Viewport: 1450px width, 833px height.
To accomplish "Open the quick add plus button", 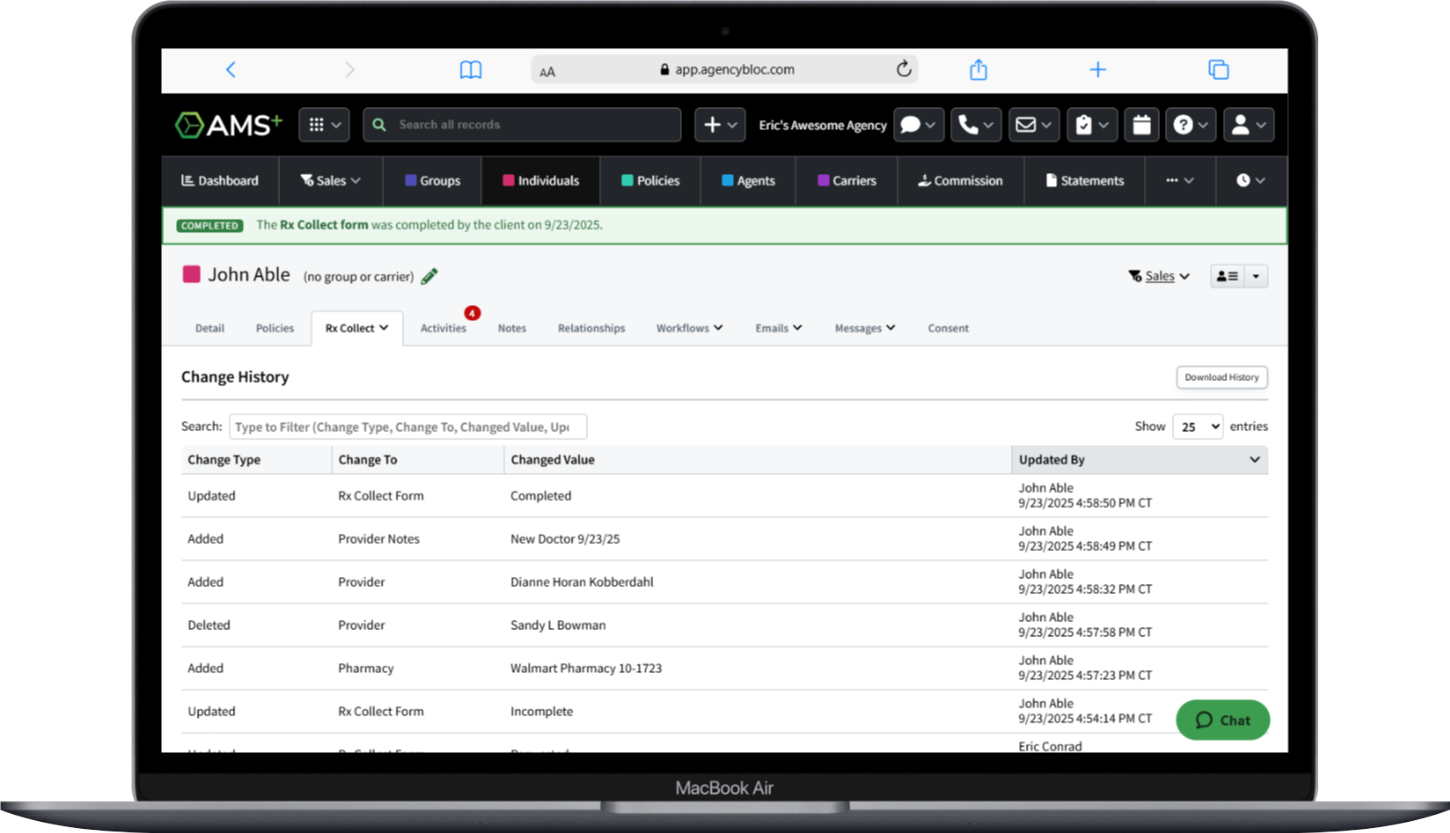I will click(714, 124).
